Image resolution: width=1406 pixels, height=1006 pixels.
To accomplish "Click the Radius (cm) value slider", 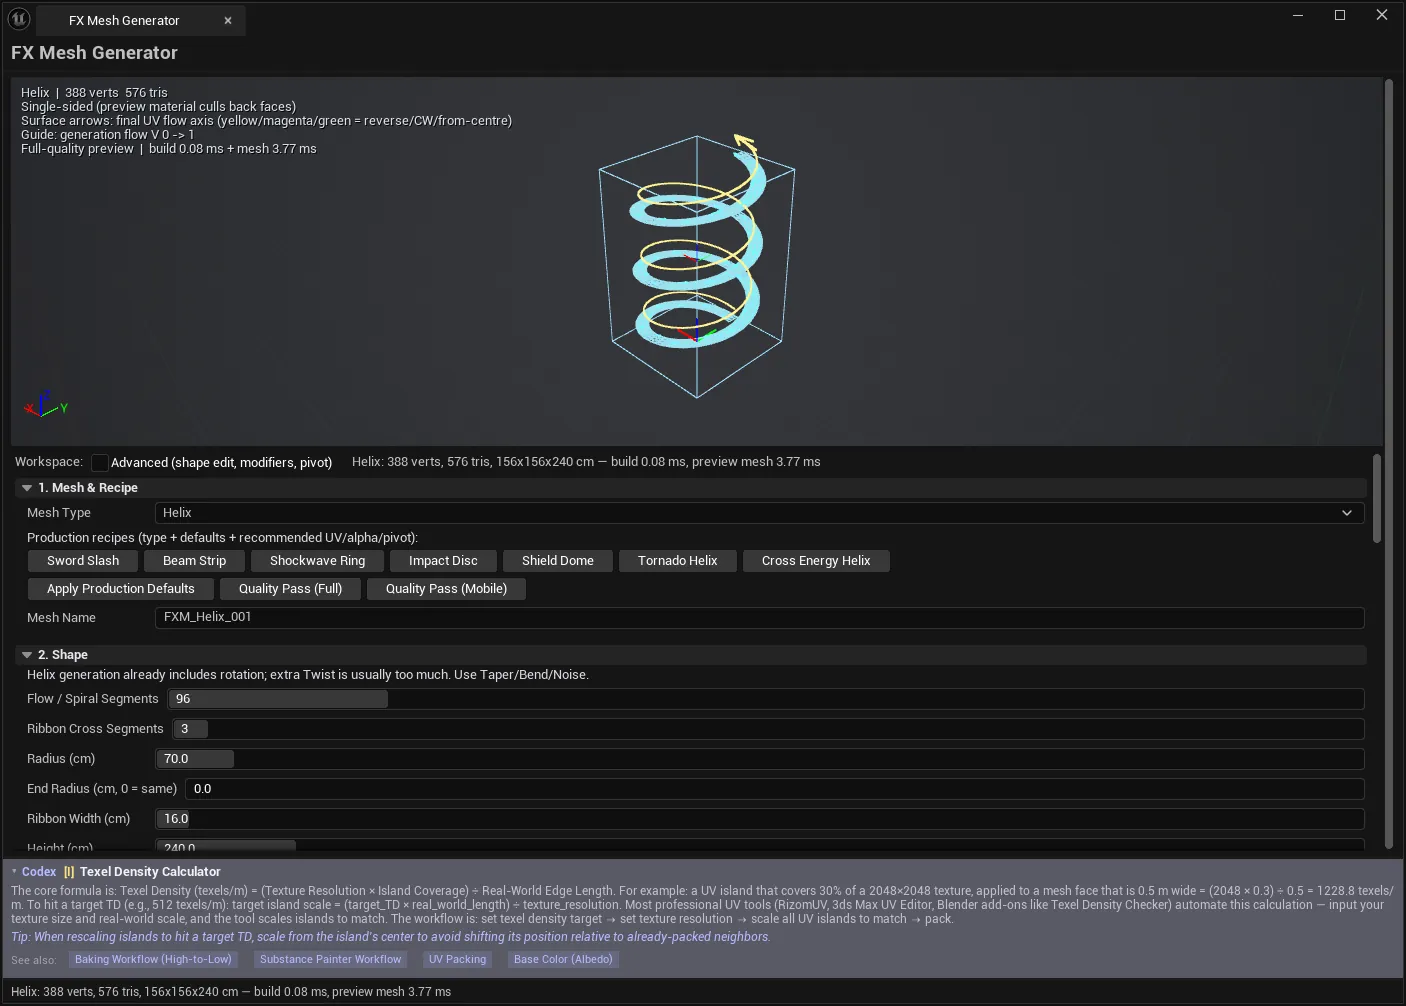I will [x=759, y=759].
